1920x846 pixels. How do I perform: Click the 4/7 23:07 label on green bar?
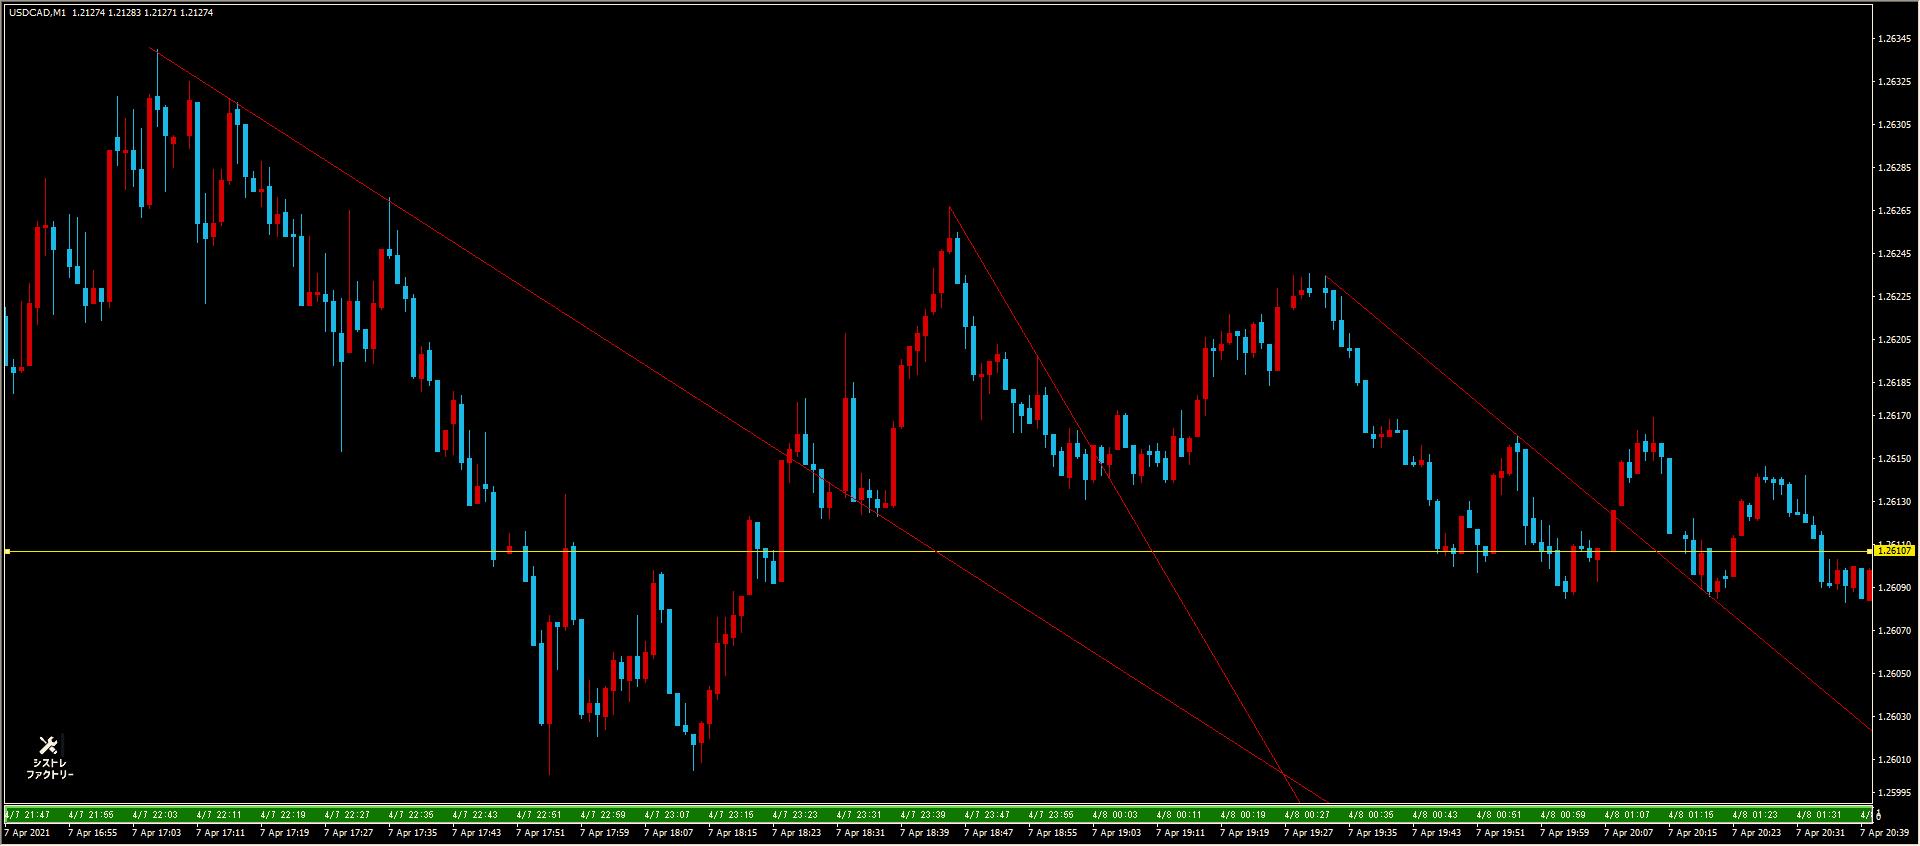click(668, 814)
